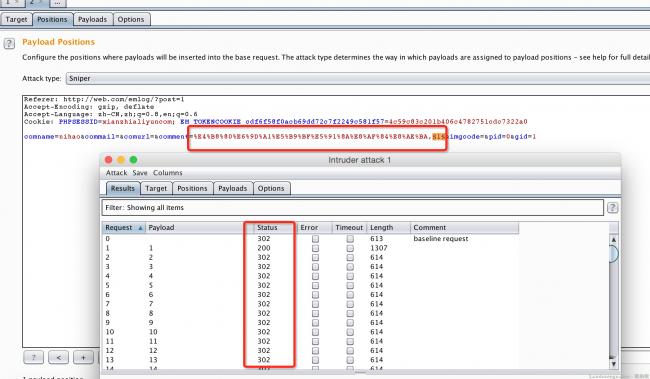Image resolution: width=650 pixels, height=379 pixels.
Task: Click the Filter: Showing all items bar
Action: pos(352,207)
